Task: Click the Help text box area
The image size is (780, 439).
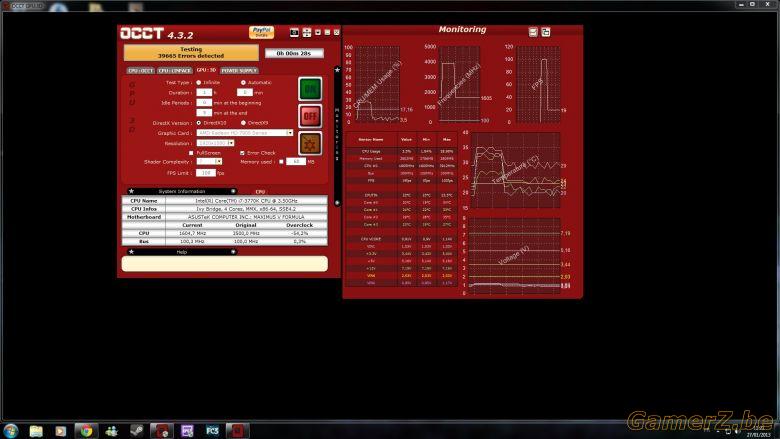Action: (225, 263)
